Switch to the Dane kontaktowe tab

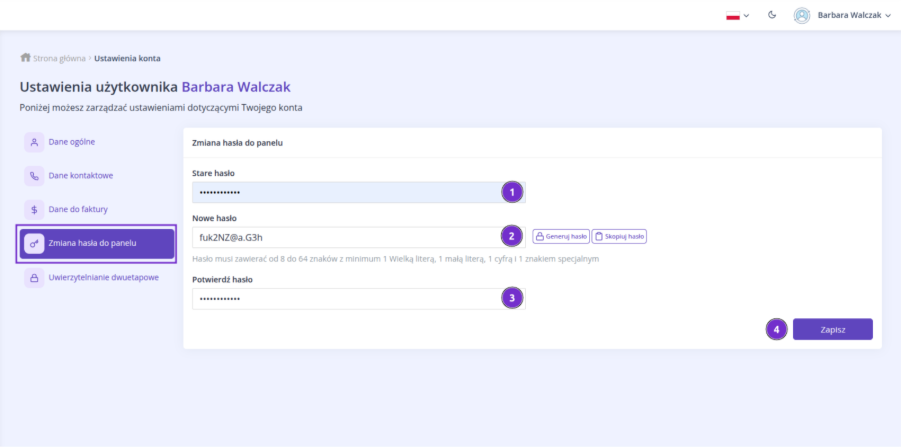(x=80, y=175)
